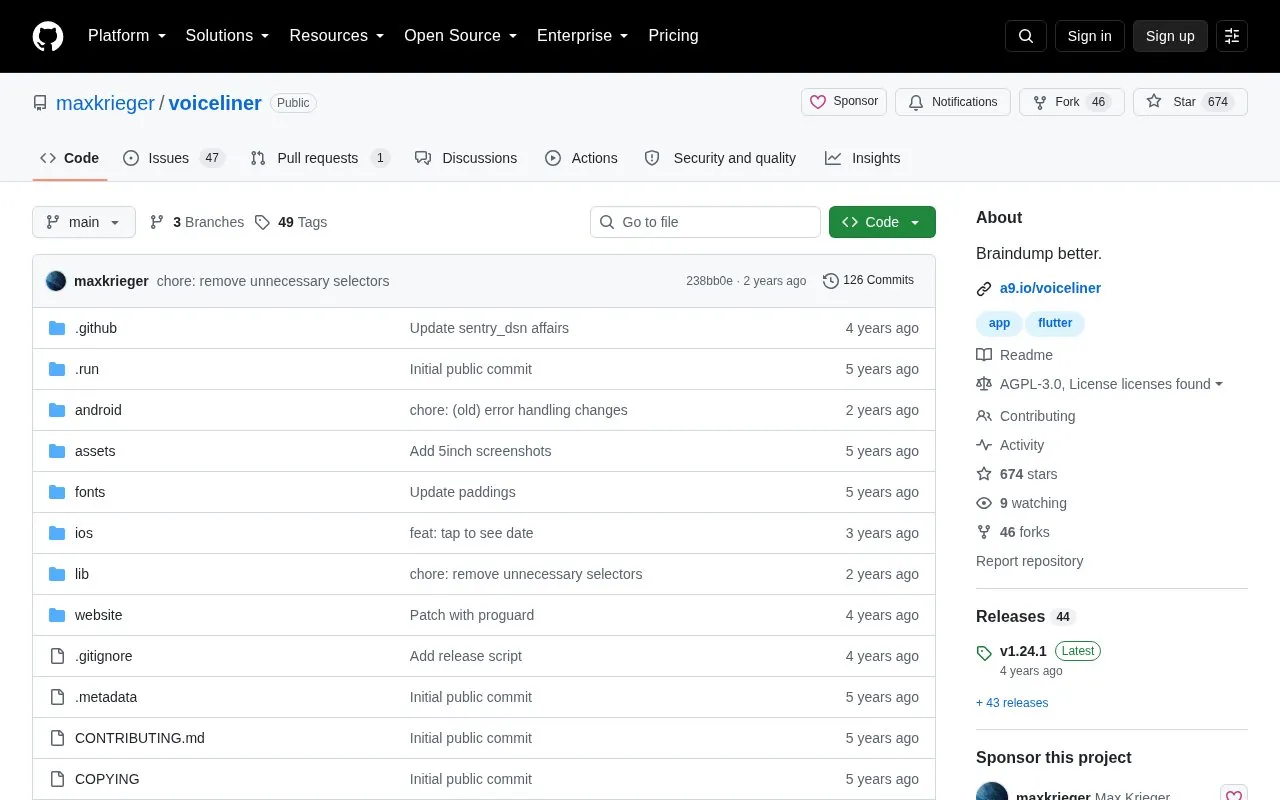Expand the Resources menu
This screenshot has height=800, width=1280.
click(337, 36)
